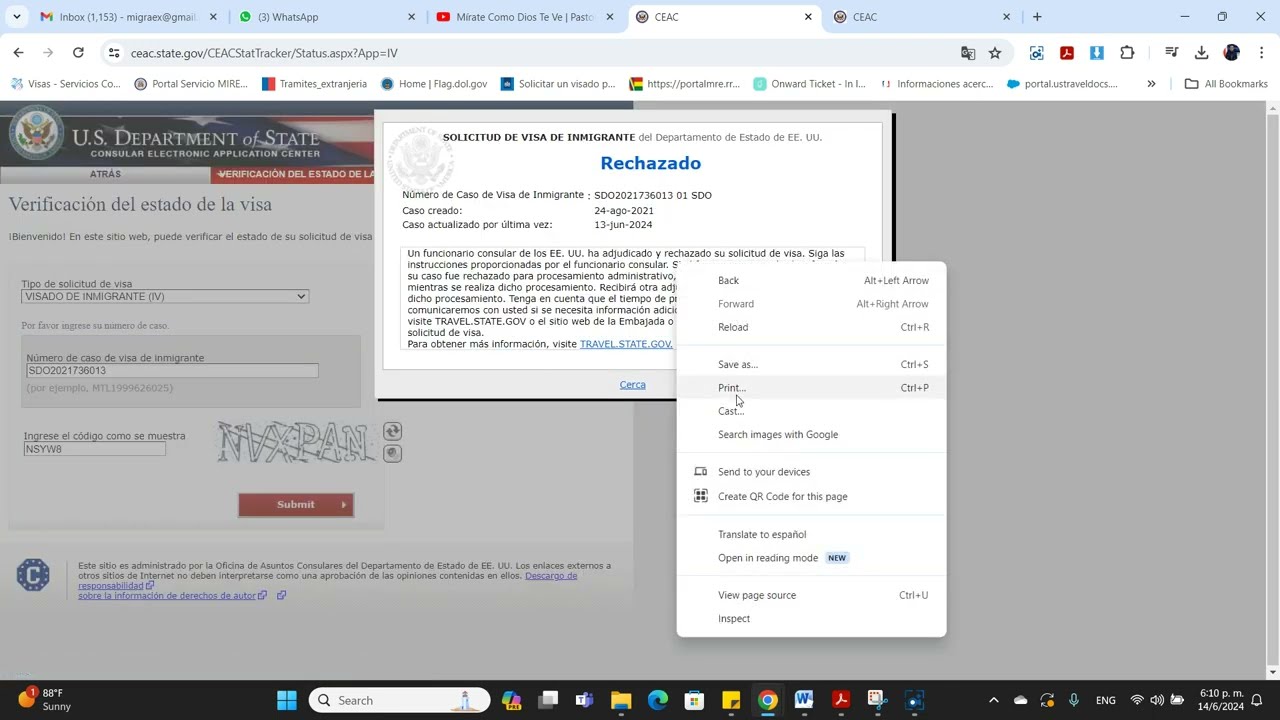Screen dimensions: 1280x720
Task: Click the blue download-arrow extension icon
Action: (x=1097, y=53)
